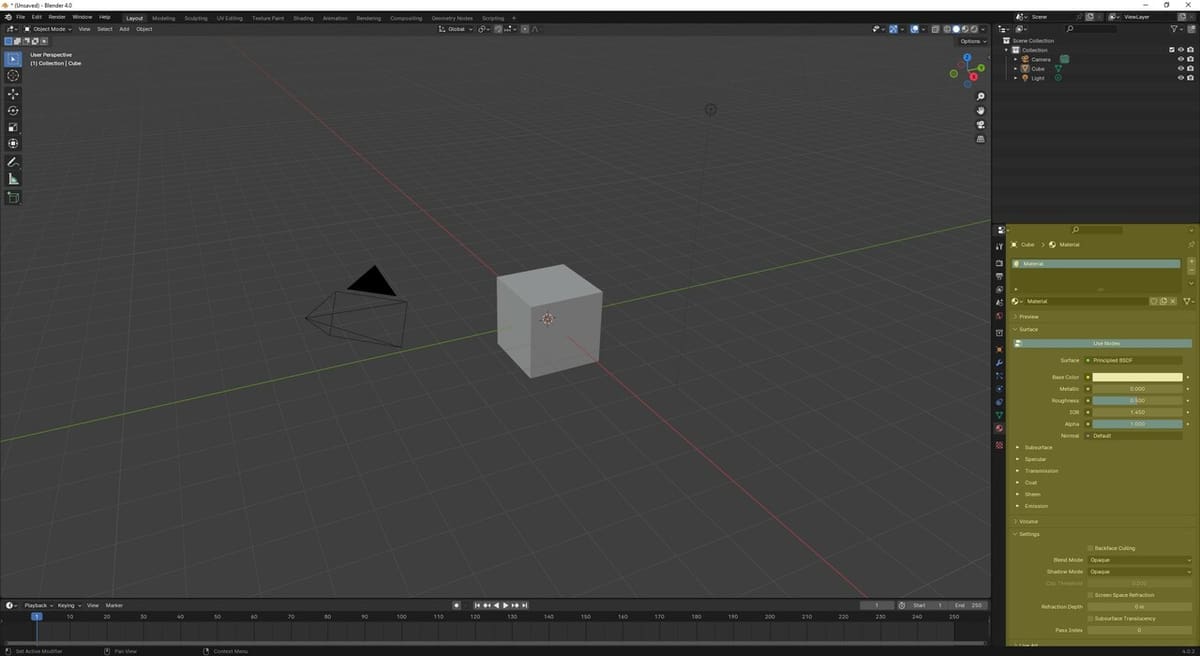Screen dimensions: 1200x656
Task: Open the Render properties tab
Action: (x=999, y=263)
